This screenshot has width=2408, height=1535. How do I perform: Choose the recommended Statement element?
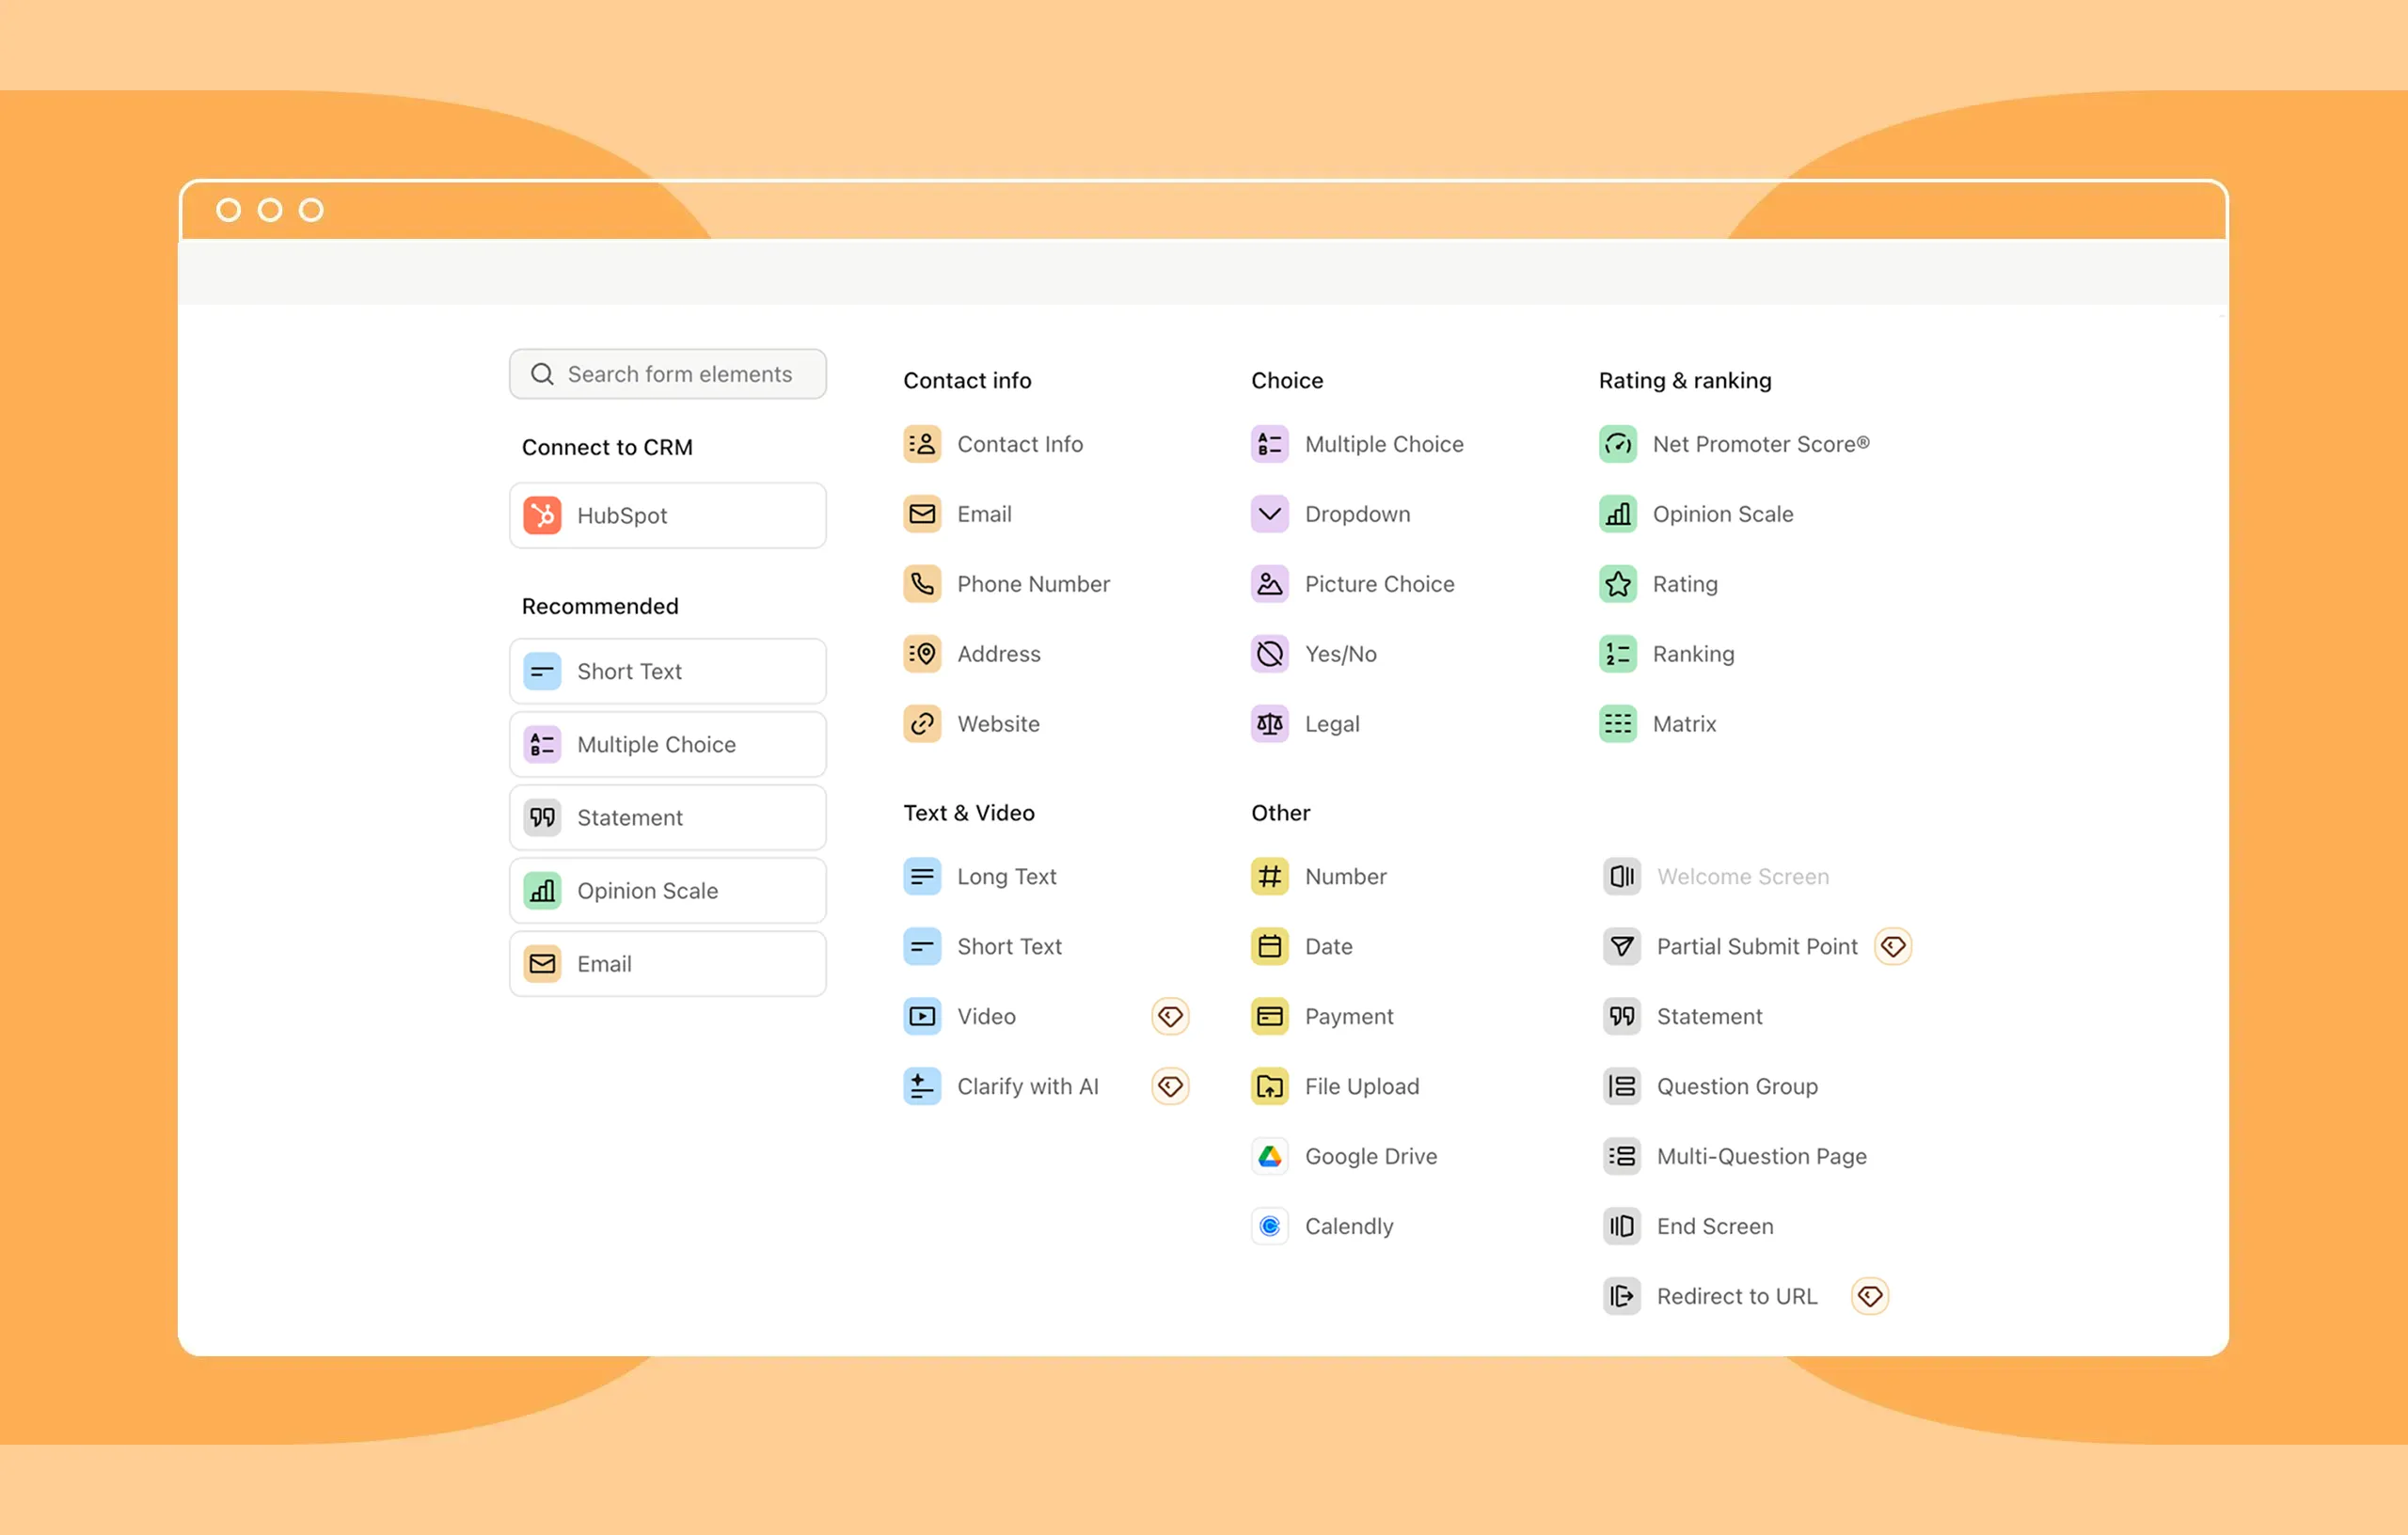coord(667,817)
